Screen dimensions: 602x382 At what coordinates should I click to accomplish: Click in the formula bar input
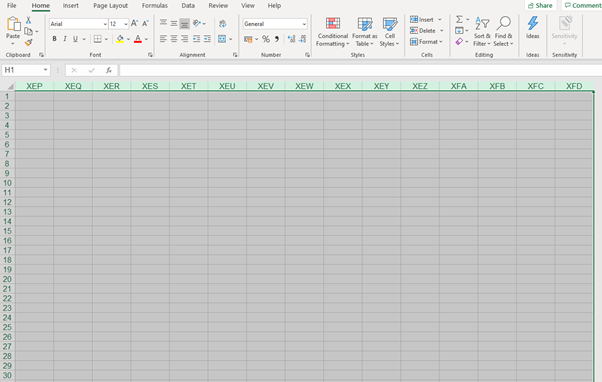tap(361, 70)
